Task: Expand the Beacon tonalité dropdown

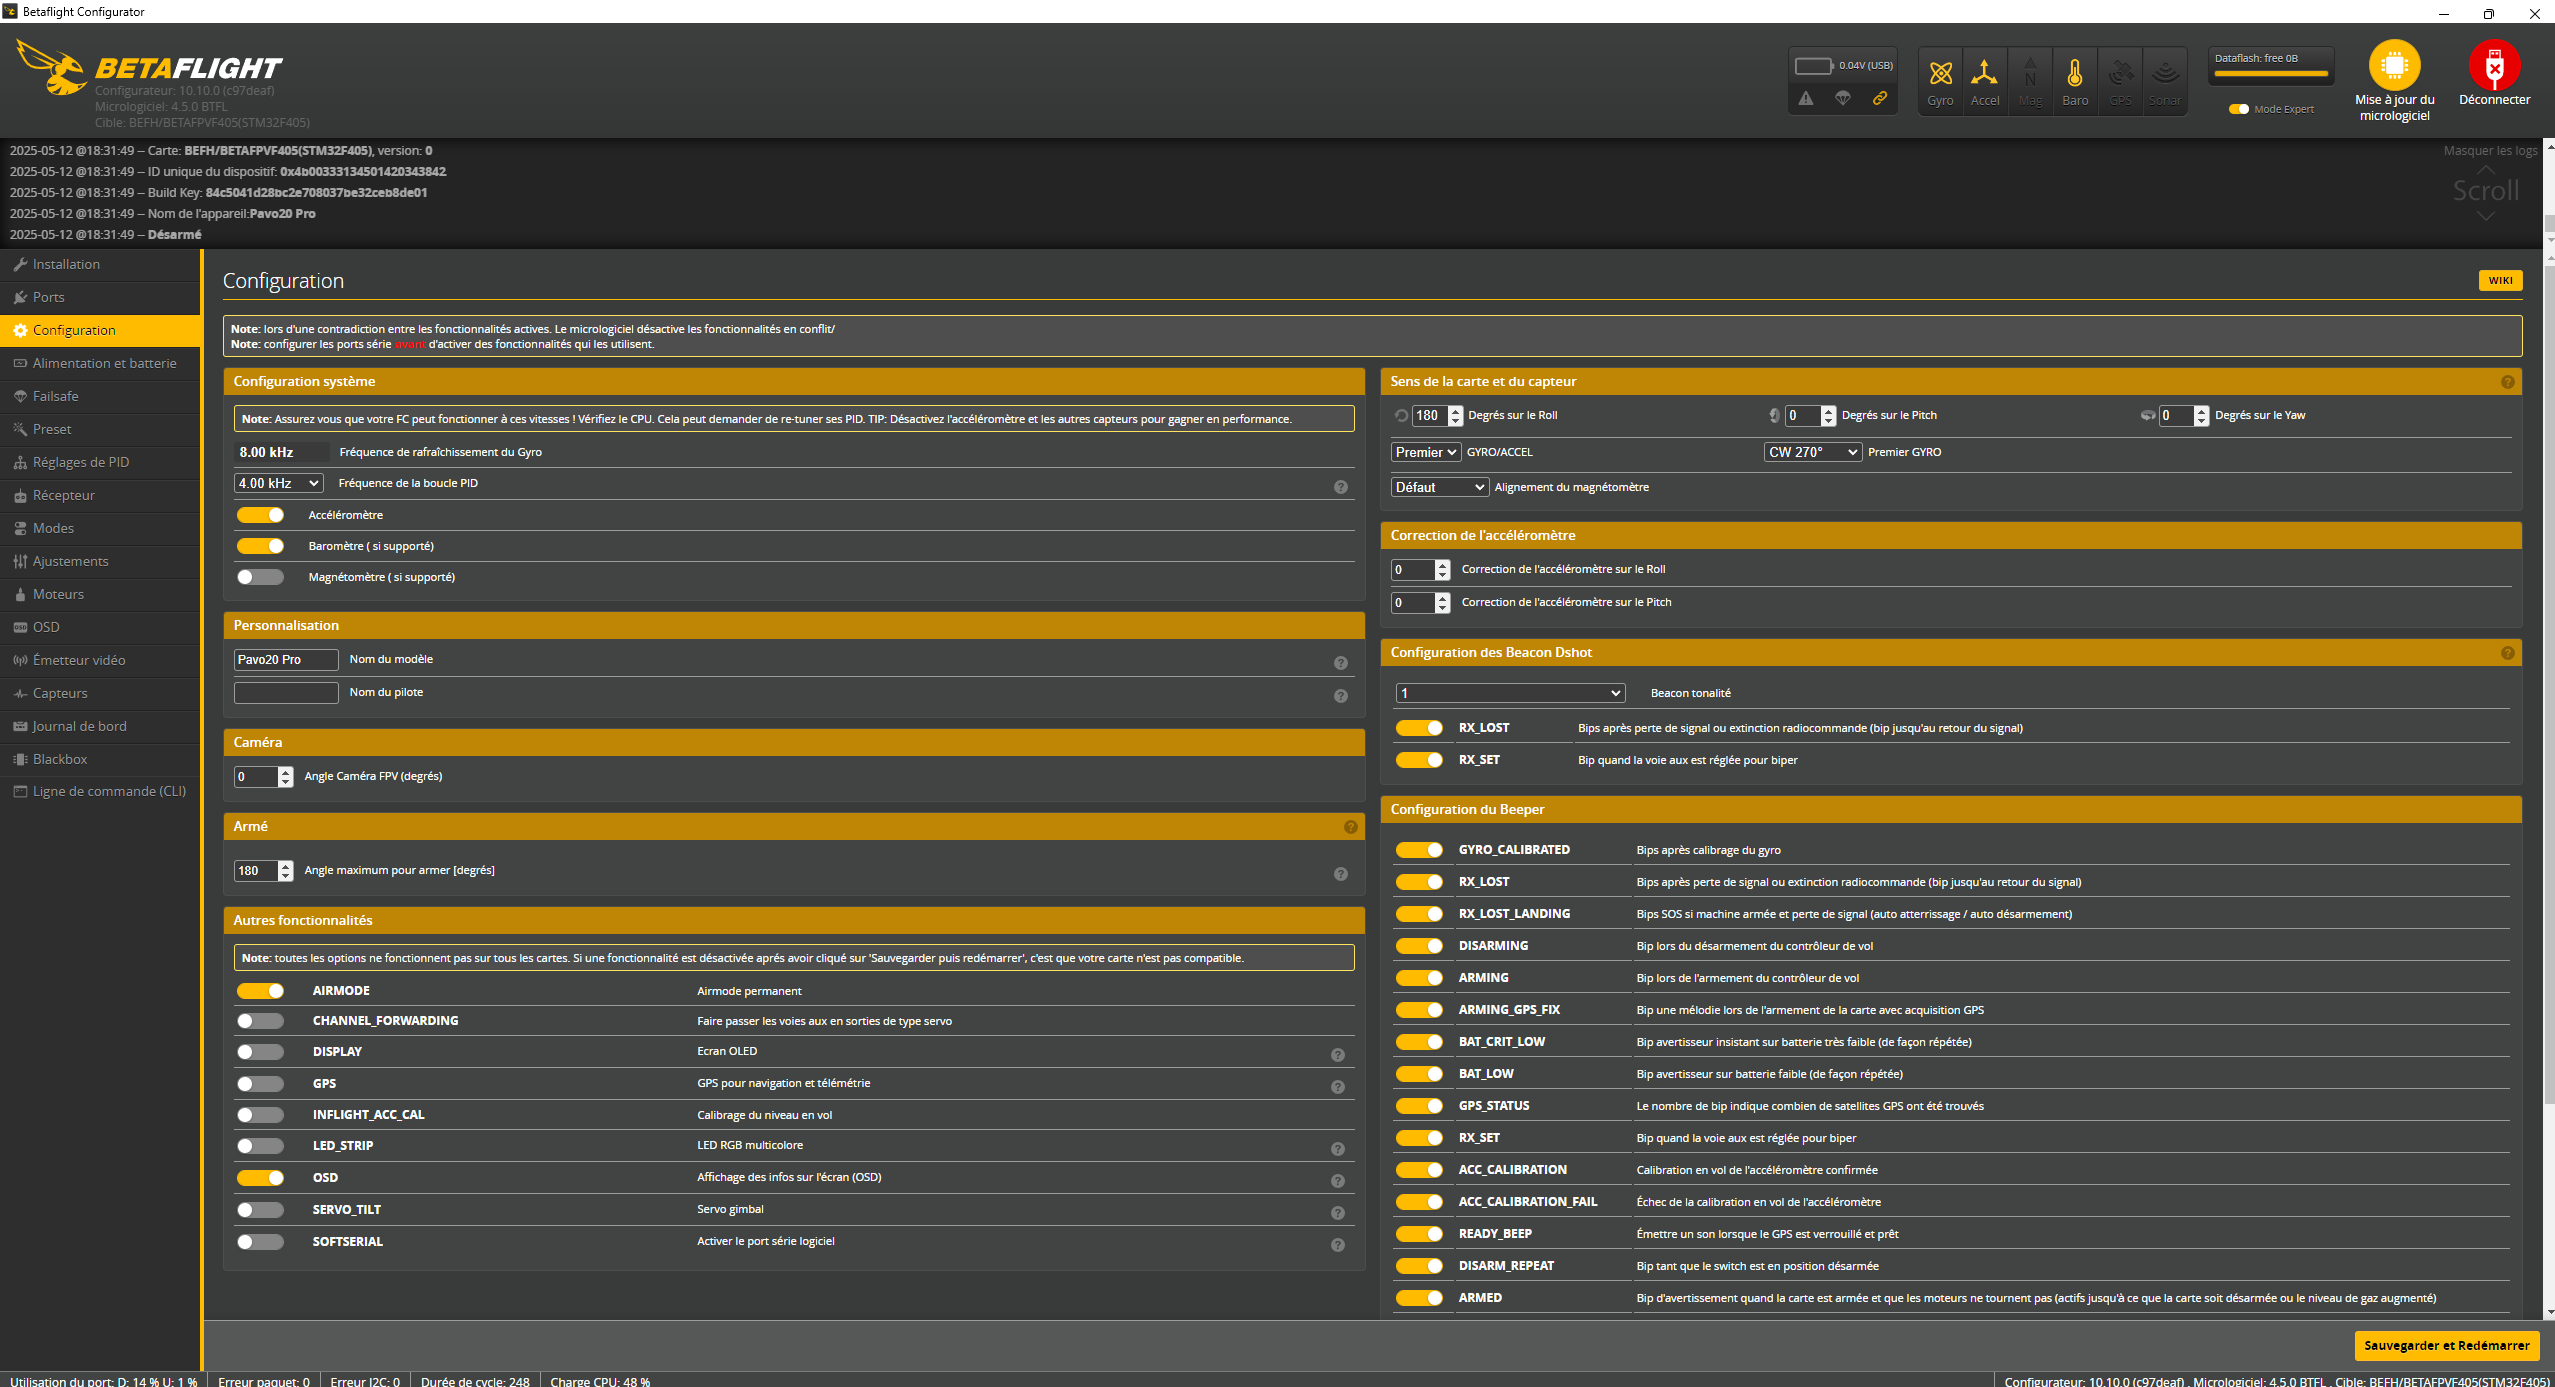Action: pos(1509,693)
